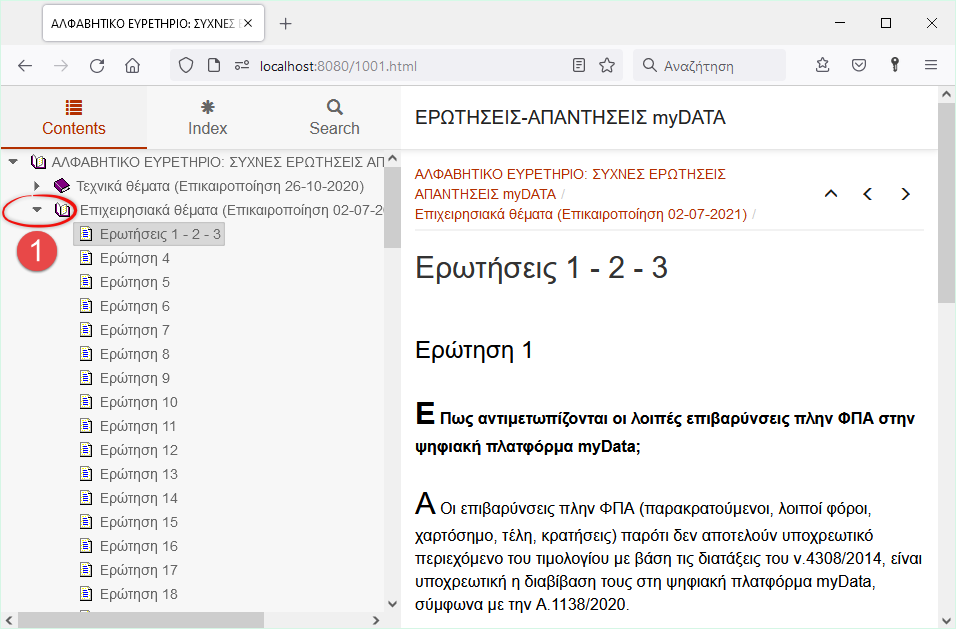Follow the ΑΛΦΑΒΗΤΙΚΟ ΕΥΡΕΤΗΡΙΟ breadcrumb link
This screenshot has width=956, height=629.
(x=570, y=184)
